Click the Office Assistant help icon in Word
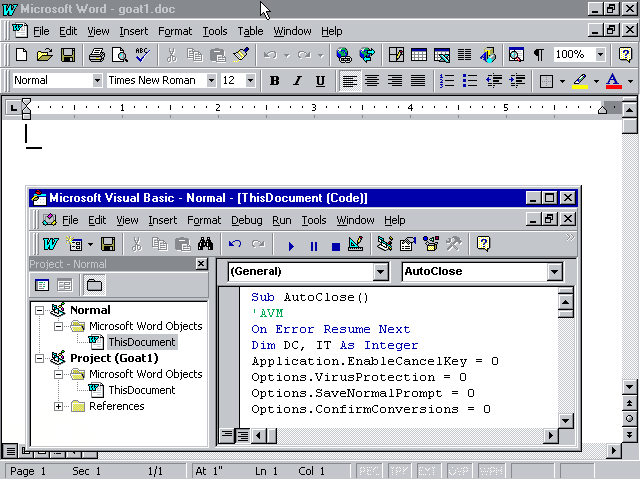The image size is (640, 480). 625,54
